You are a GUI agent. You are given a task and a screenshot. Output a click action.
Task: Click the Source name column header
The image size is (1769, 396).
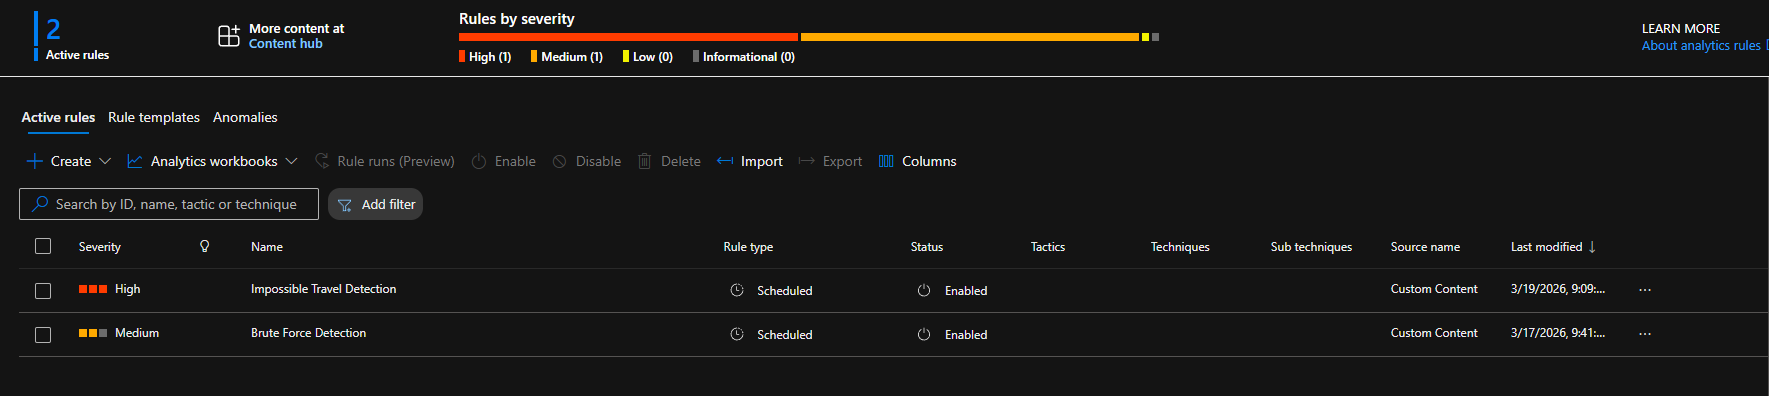pyautogui.click(x=1425, y=246)
